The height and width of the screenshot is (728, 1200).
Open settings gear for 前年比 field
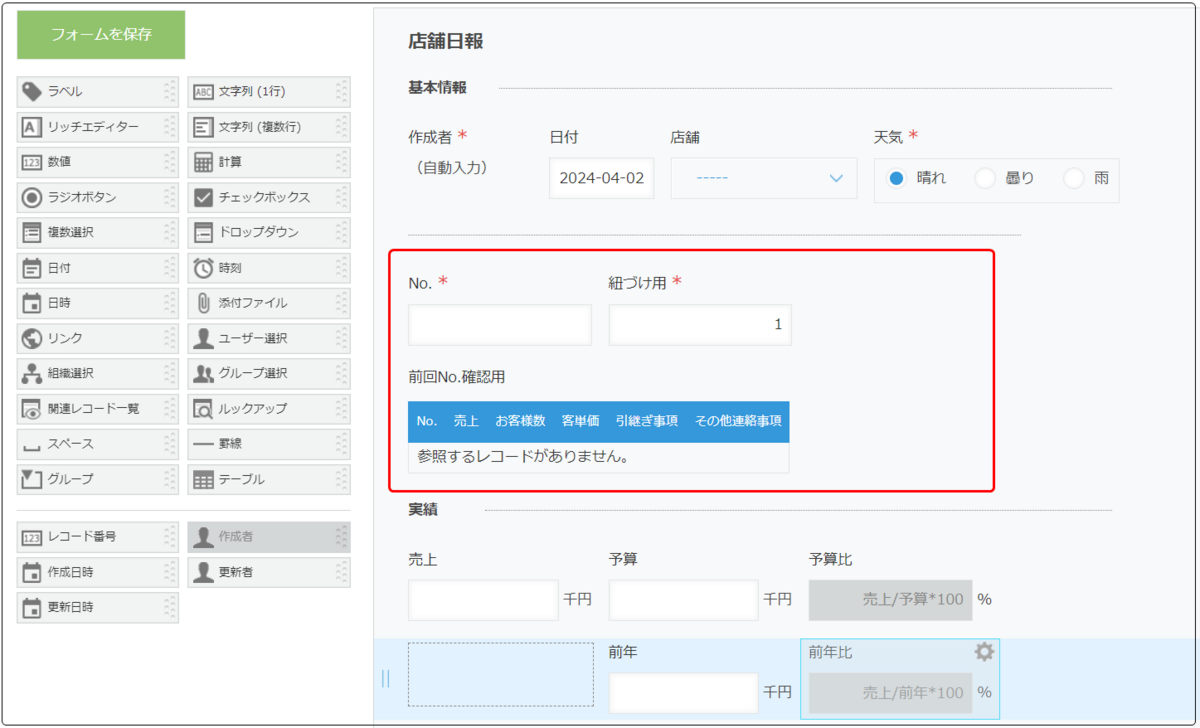[984, 652]
